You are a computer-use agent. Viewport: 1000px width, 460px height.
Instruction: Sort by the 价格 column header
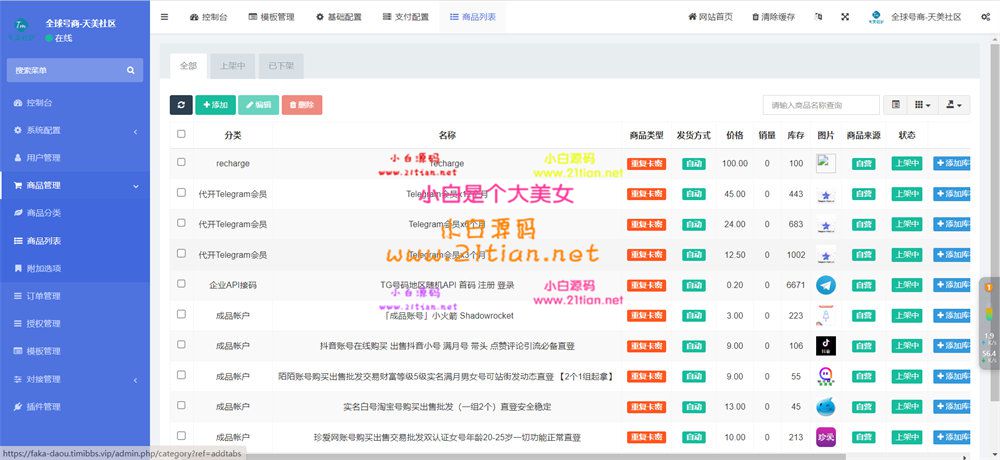735,135
